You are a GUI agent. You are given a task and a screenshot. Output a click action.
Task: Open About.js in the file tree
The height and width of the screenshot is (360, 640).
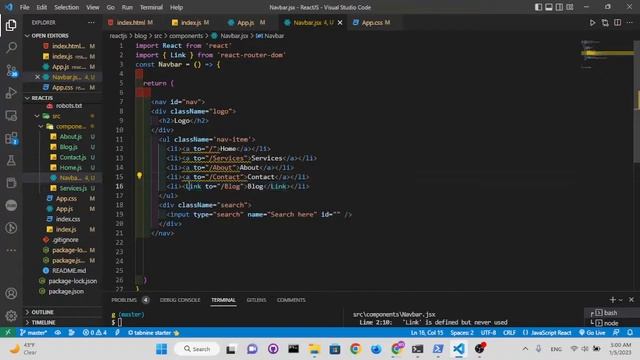coord(71,137)
